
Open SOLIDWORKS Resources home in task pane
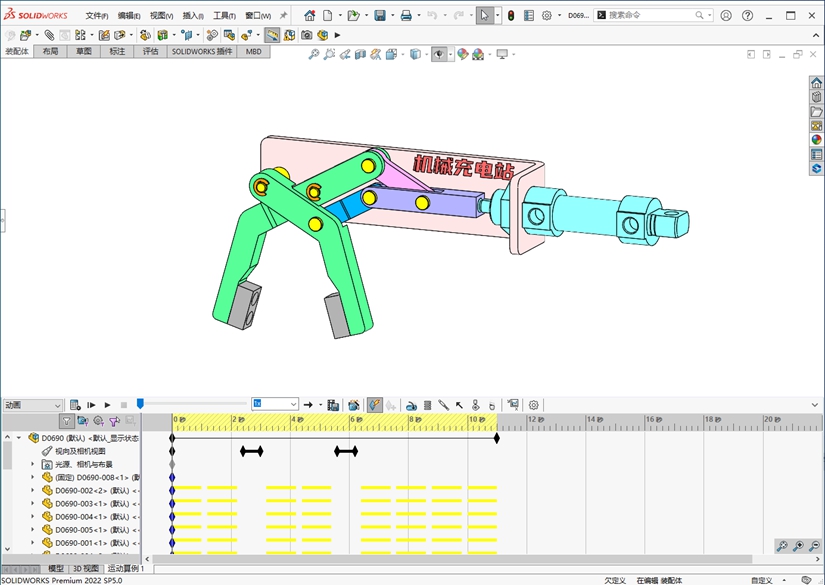click(816, 83)
